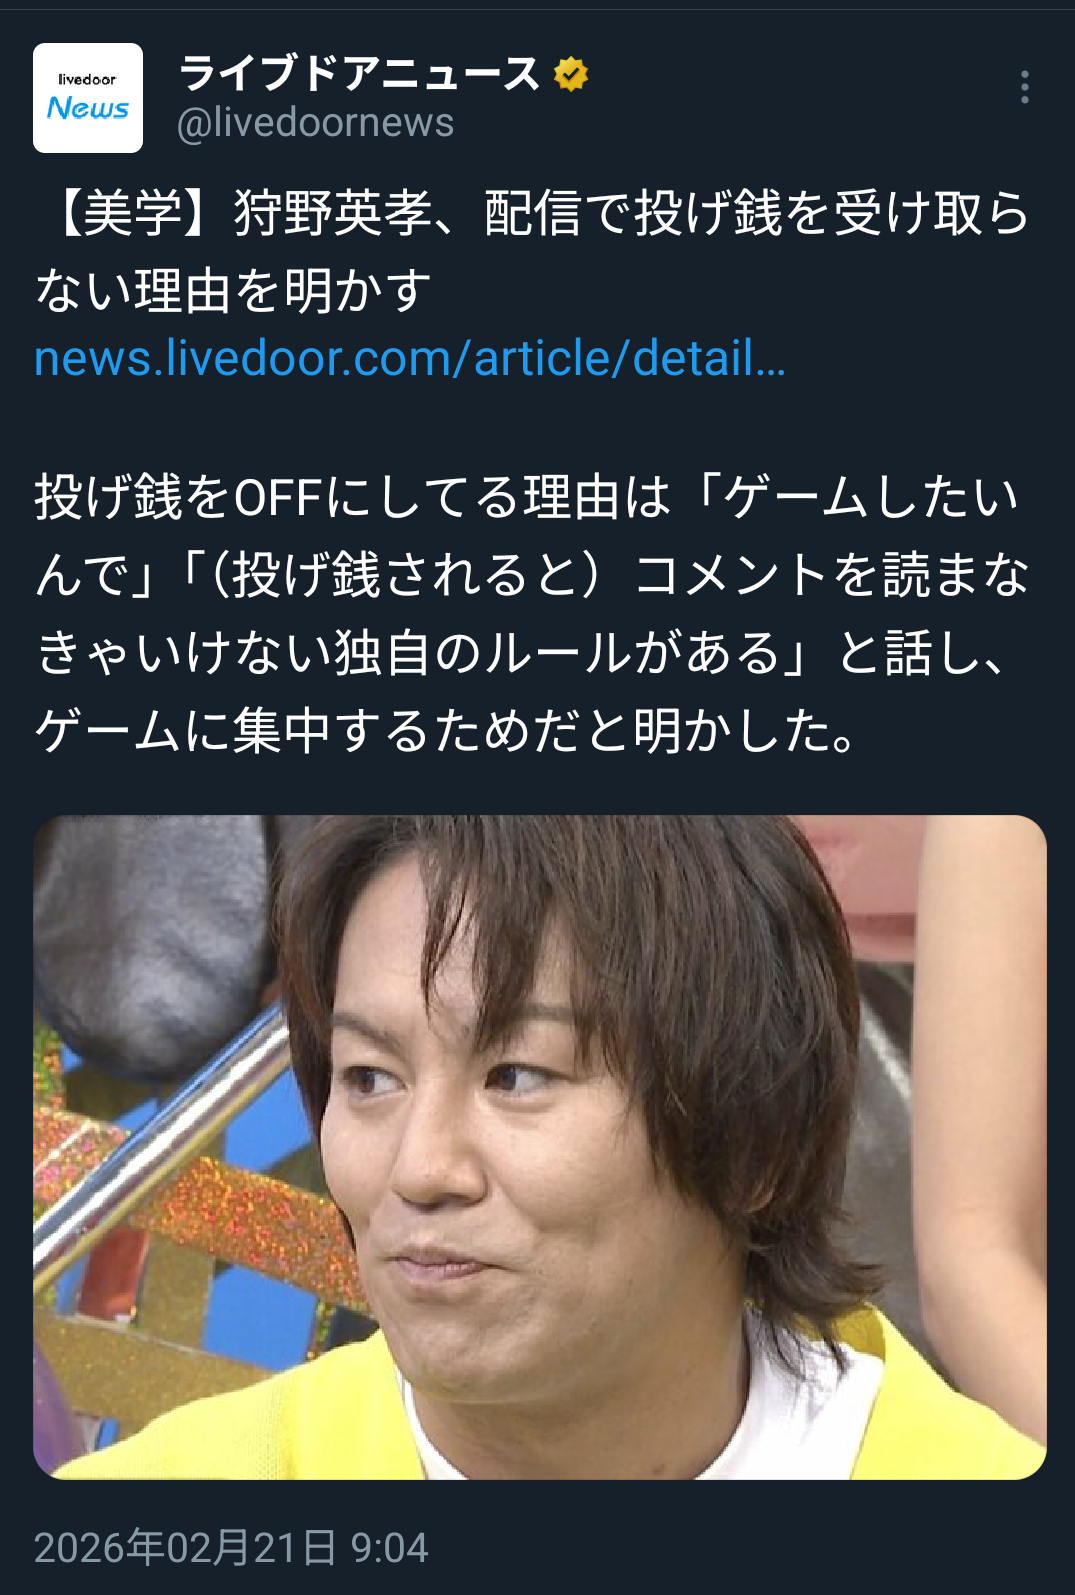Click the name 狩野英孝 in the headline
The height and width of the screenshot is (1595, 1075).
[333, 213]
